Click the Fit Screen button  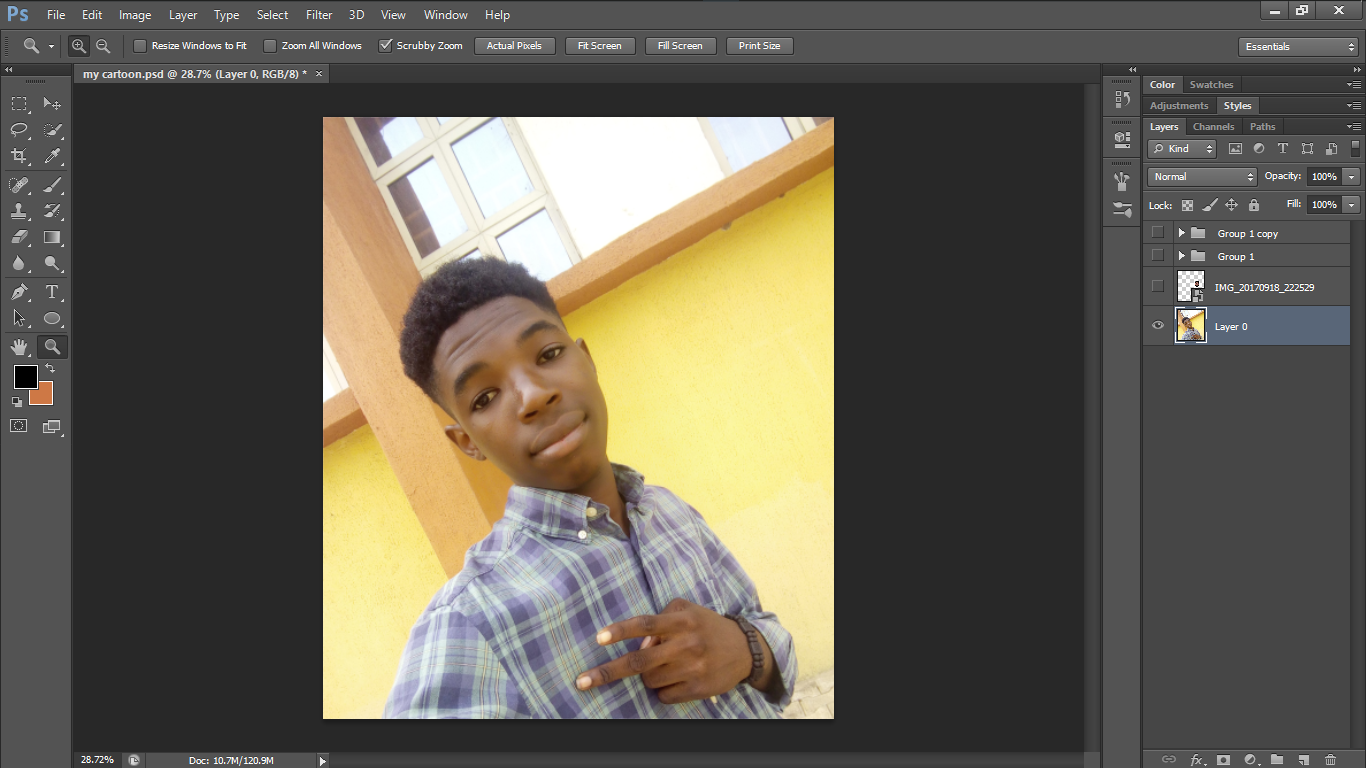pyautogui.click(x=600, y=46)
